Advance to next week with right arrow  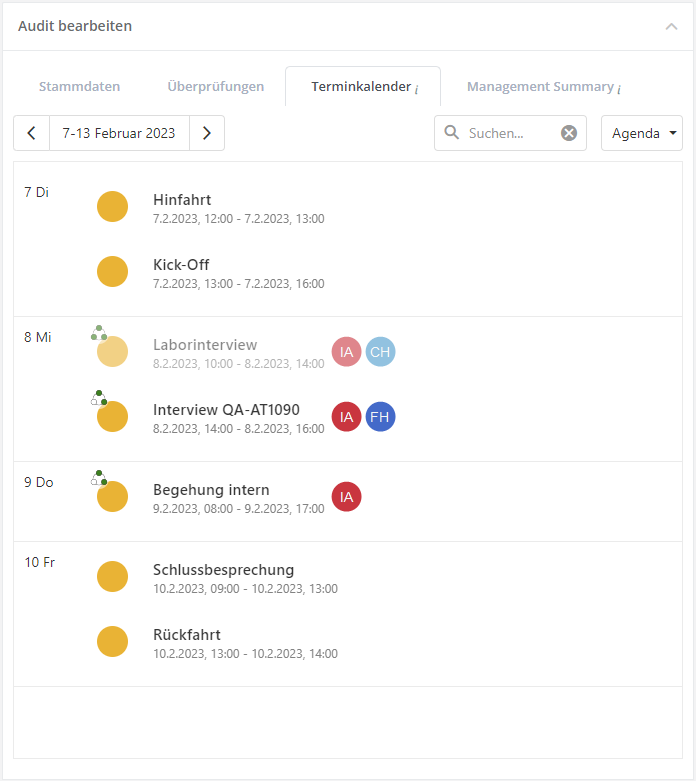click(x=207, y=133)
